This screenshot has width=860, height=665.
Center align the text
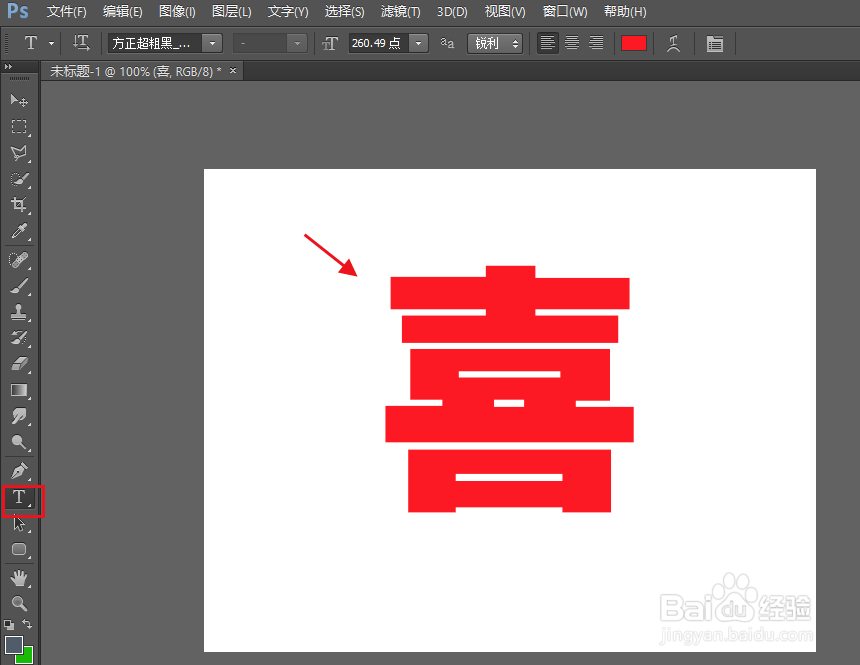coord(572,43)
